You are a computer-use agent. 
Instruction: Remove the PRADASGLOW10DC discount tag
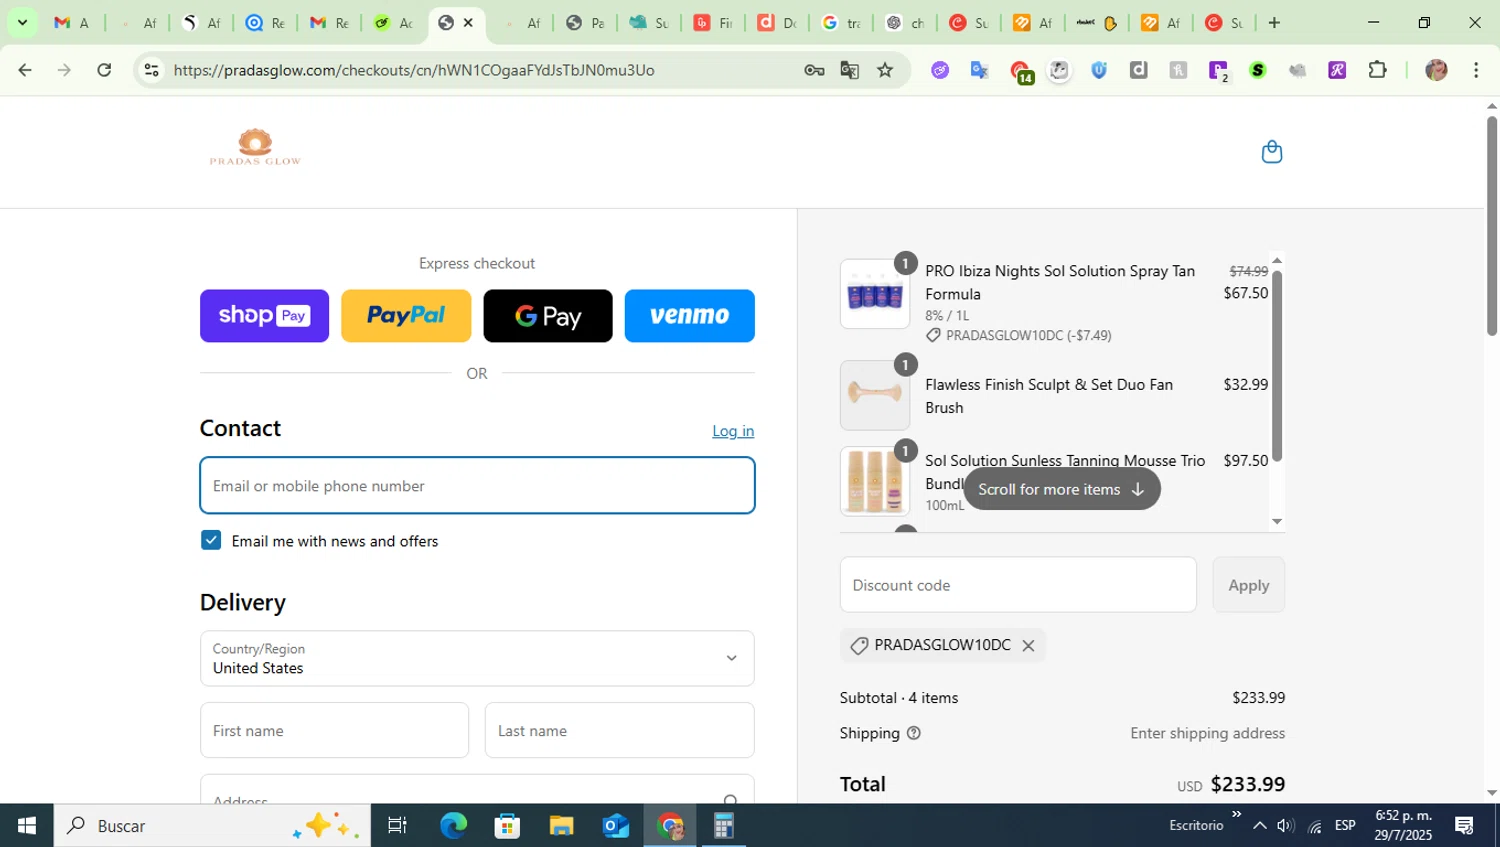click(x=1028, y=646)
